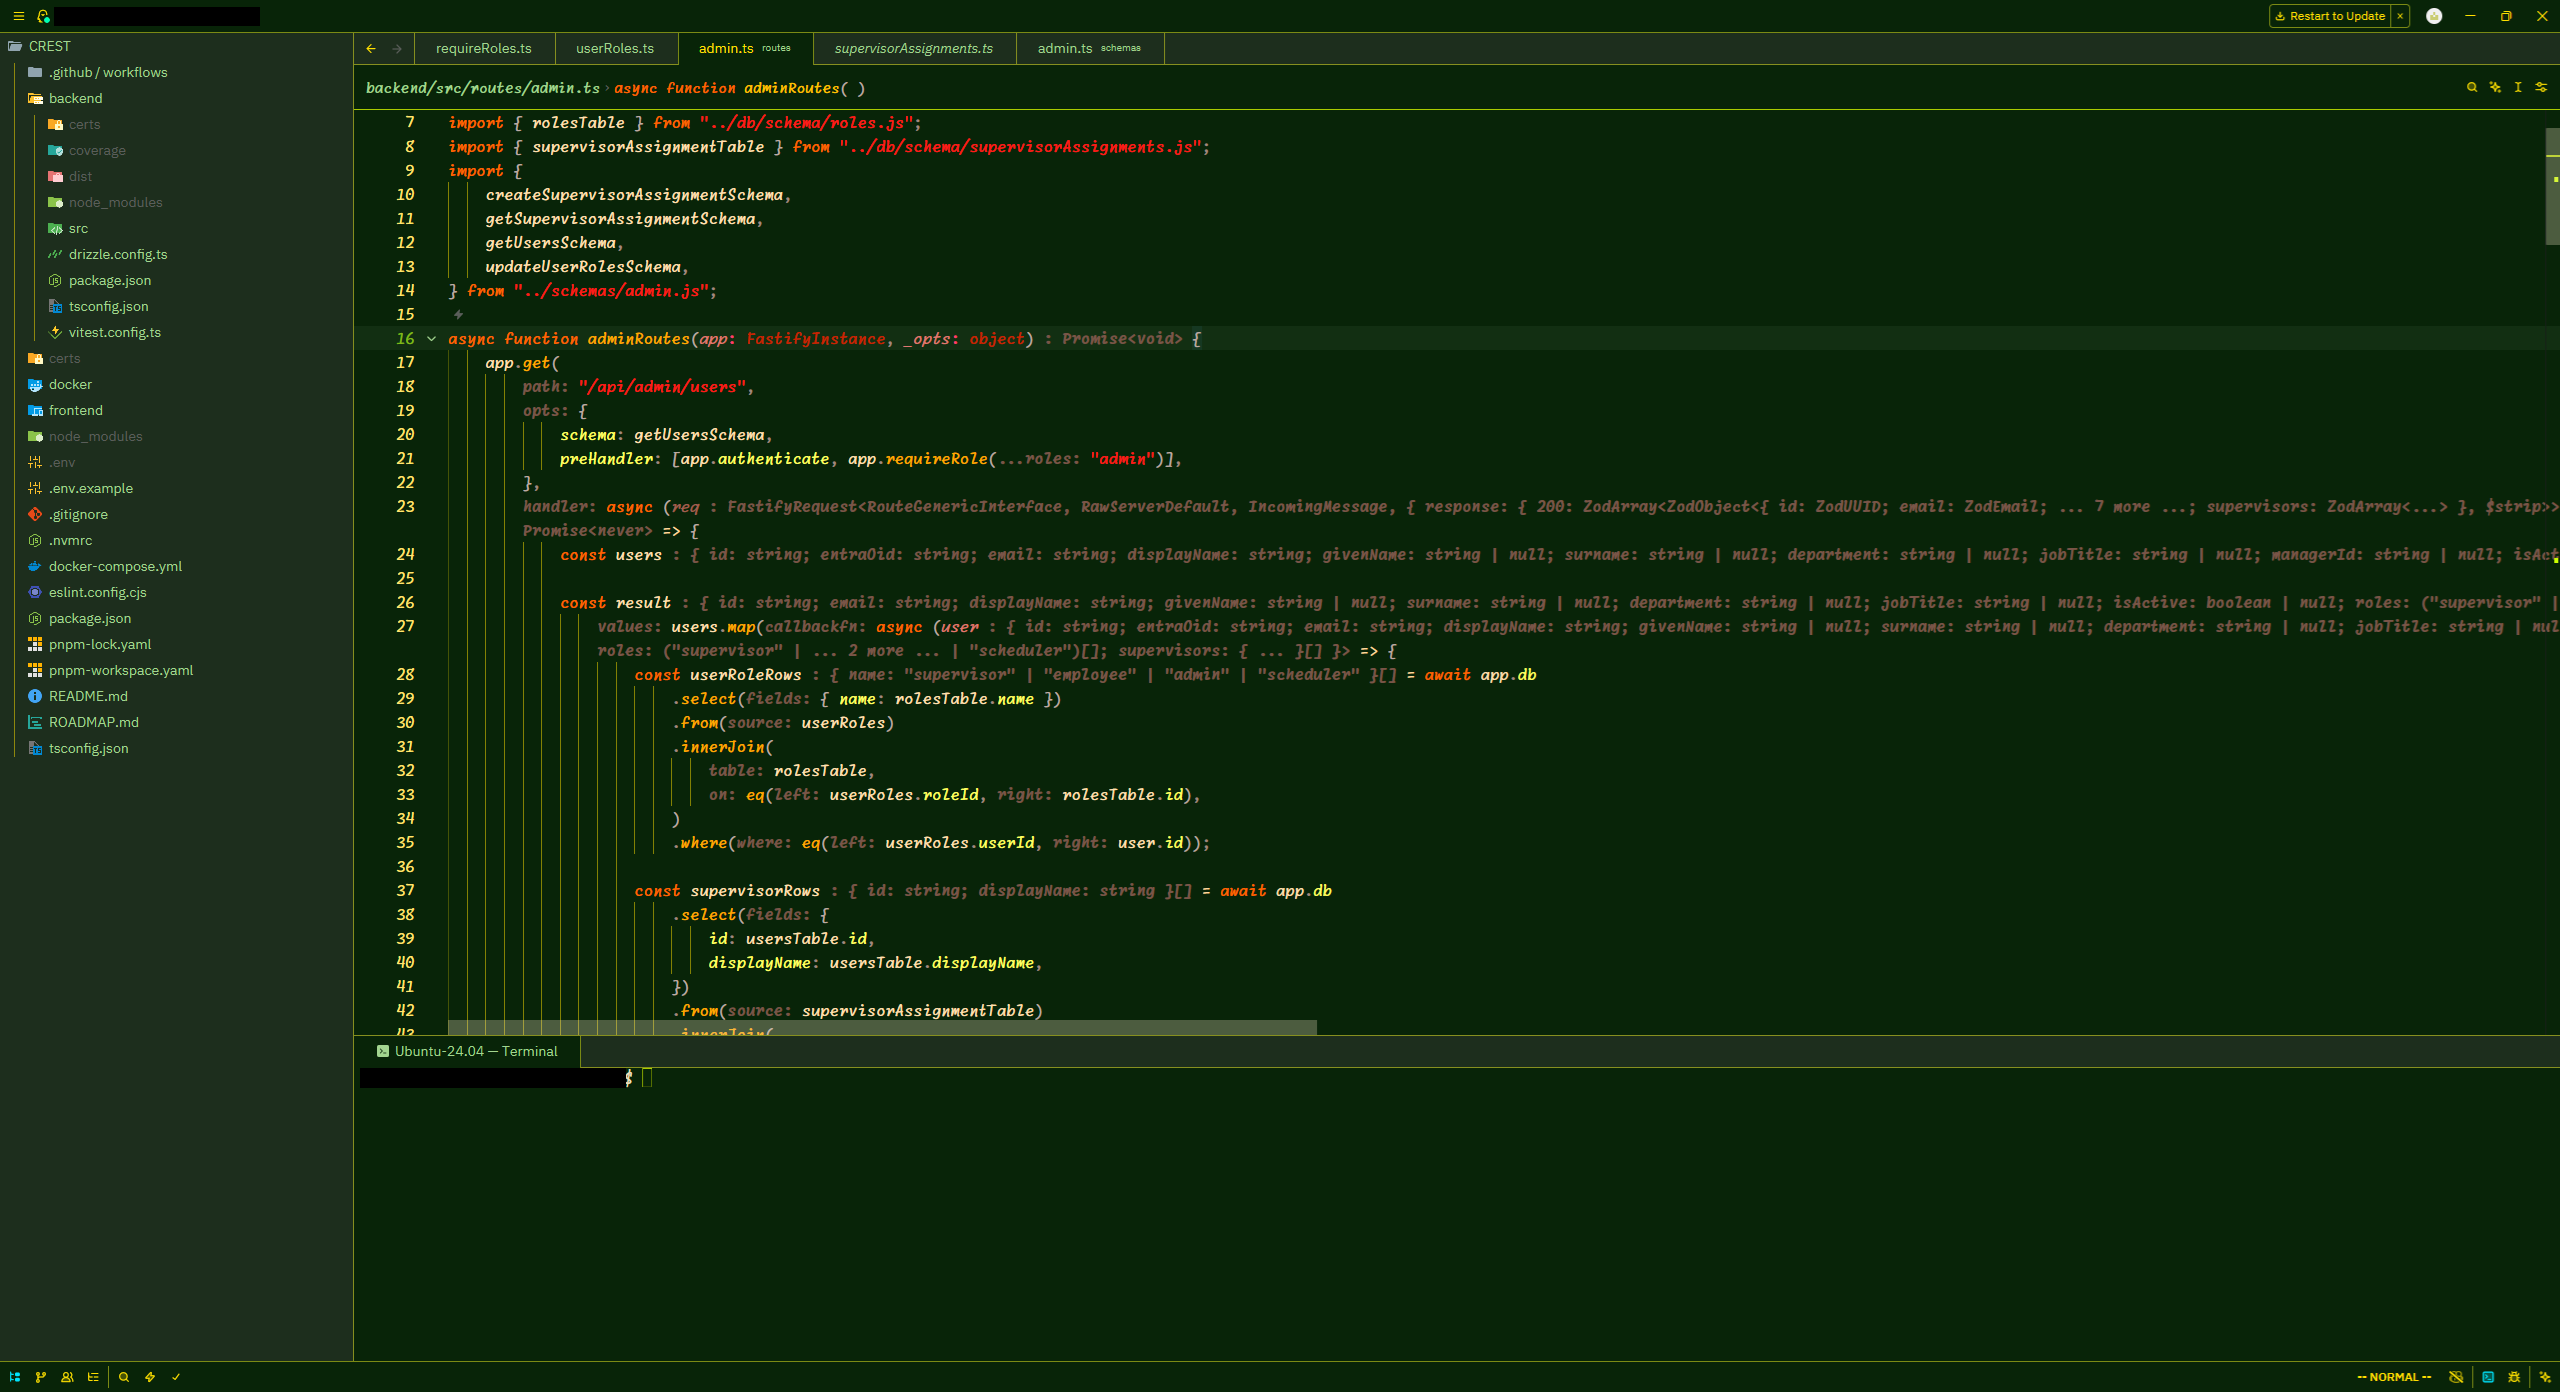
Task: Open project search from status bar magnifier
Action: point(124,1377)
